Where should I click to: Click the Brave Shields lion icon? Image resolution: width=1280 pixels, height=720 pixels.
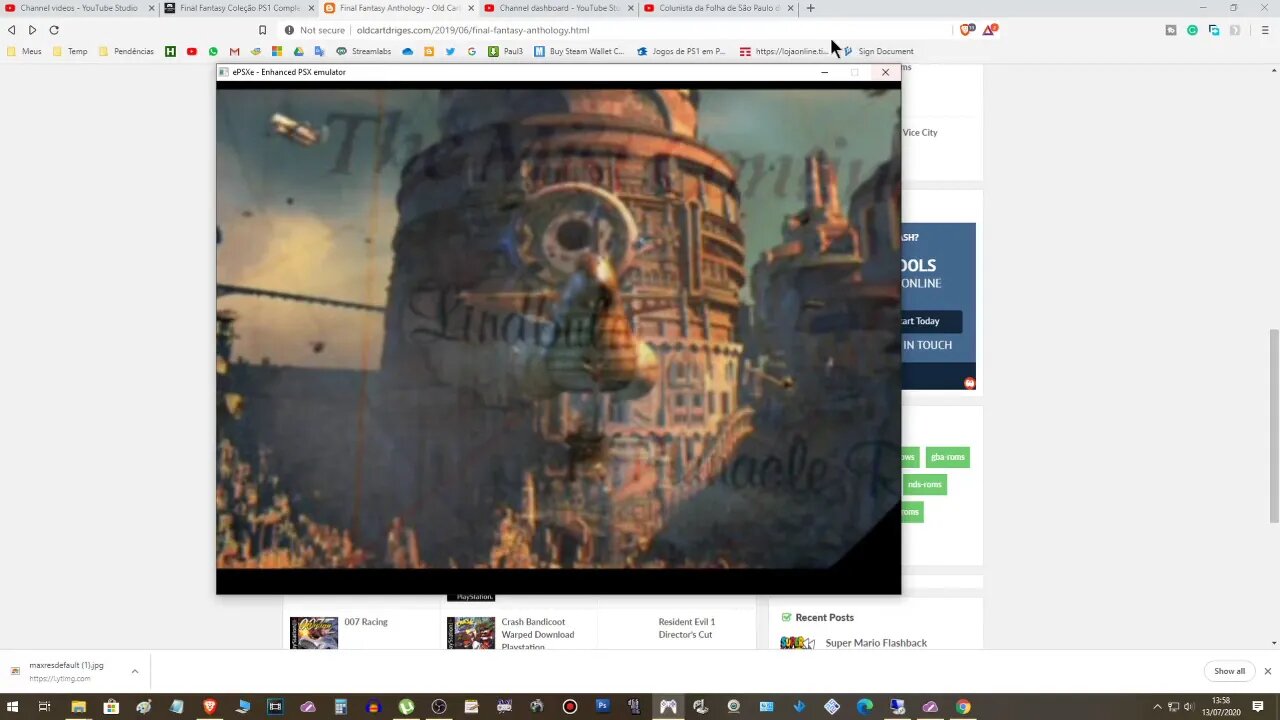tap(966, 30)
